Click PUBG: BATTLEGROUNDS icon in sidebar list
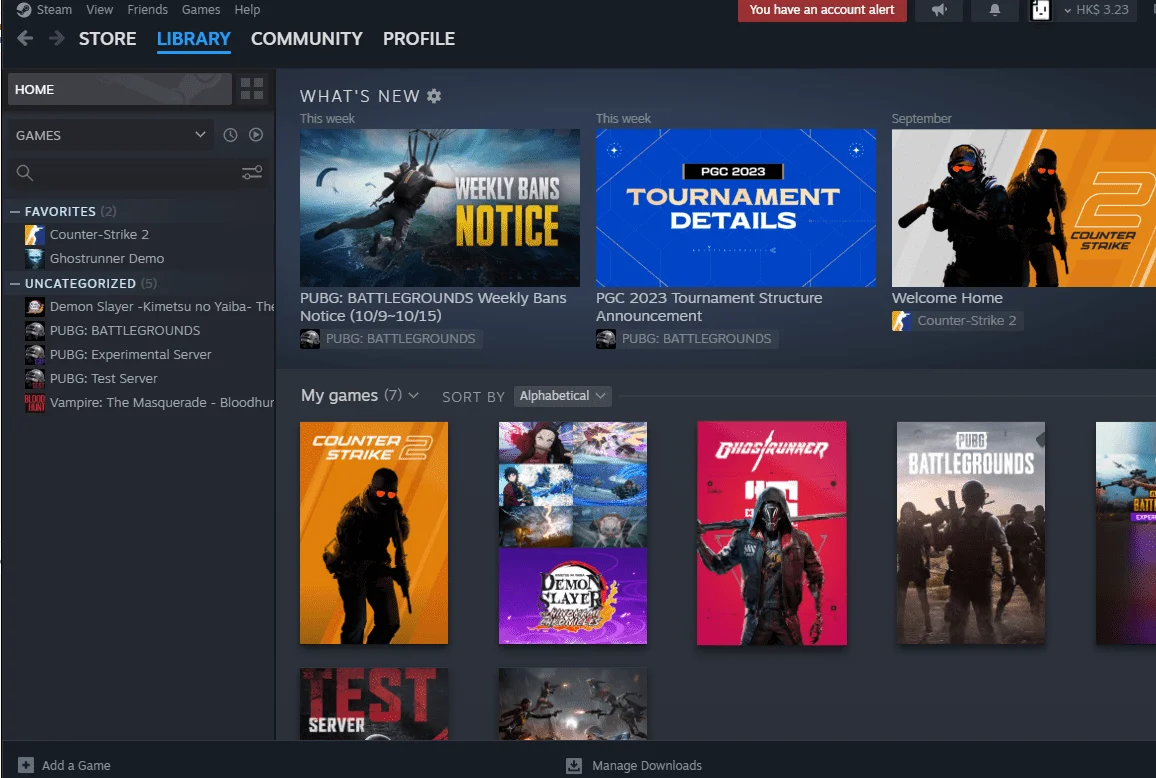1156x778 pixels. (35, 330)
